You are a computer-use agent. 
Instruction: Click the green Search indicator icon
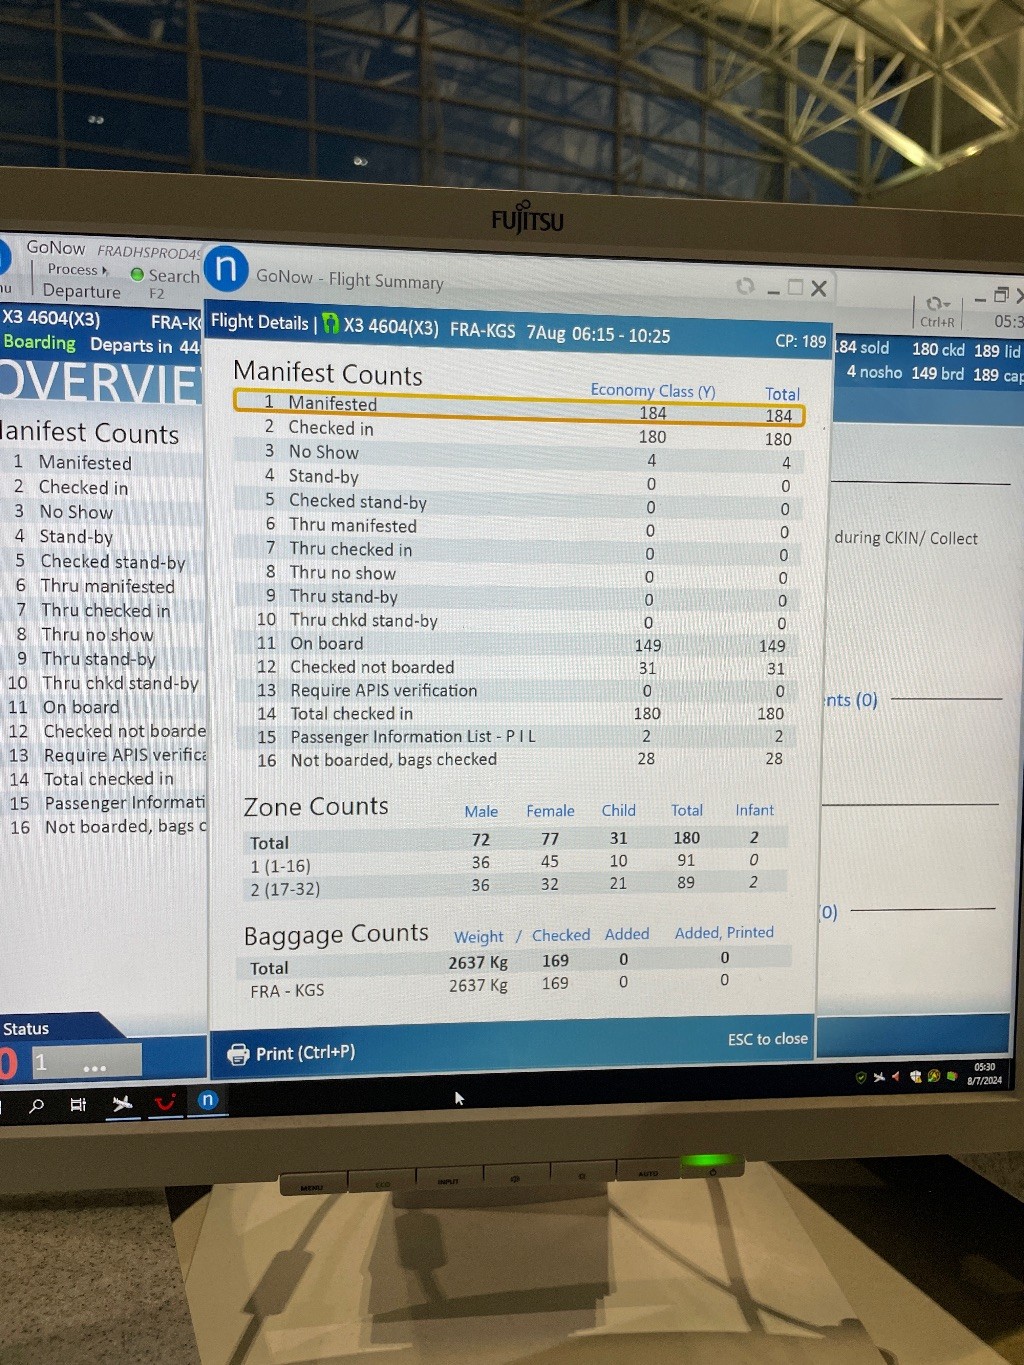[137, 274]
